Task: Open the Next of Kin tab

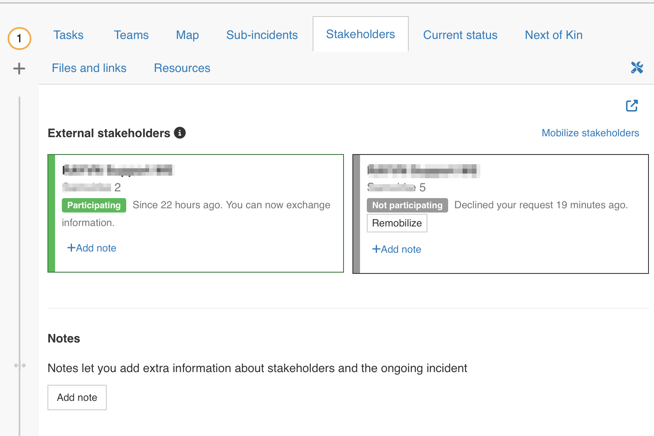Action: (x=553, y=35)
